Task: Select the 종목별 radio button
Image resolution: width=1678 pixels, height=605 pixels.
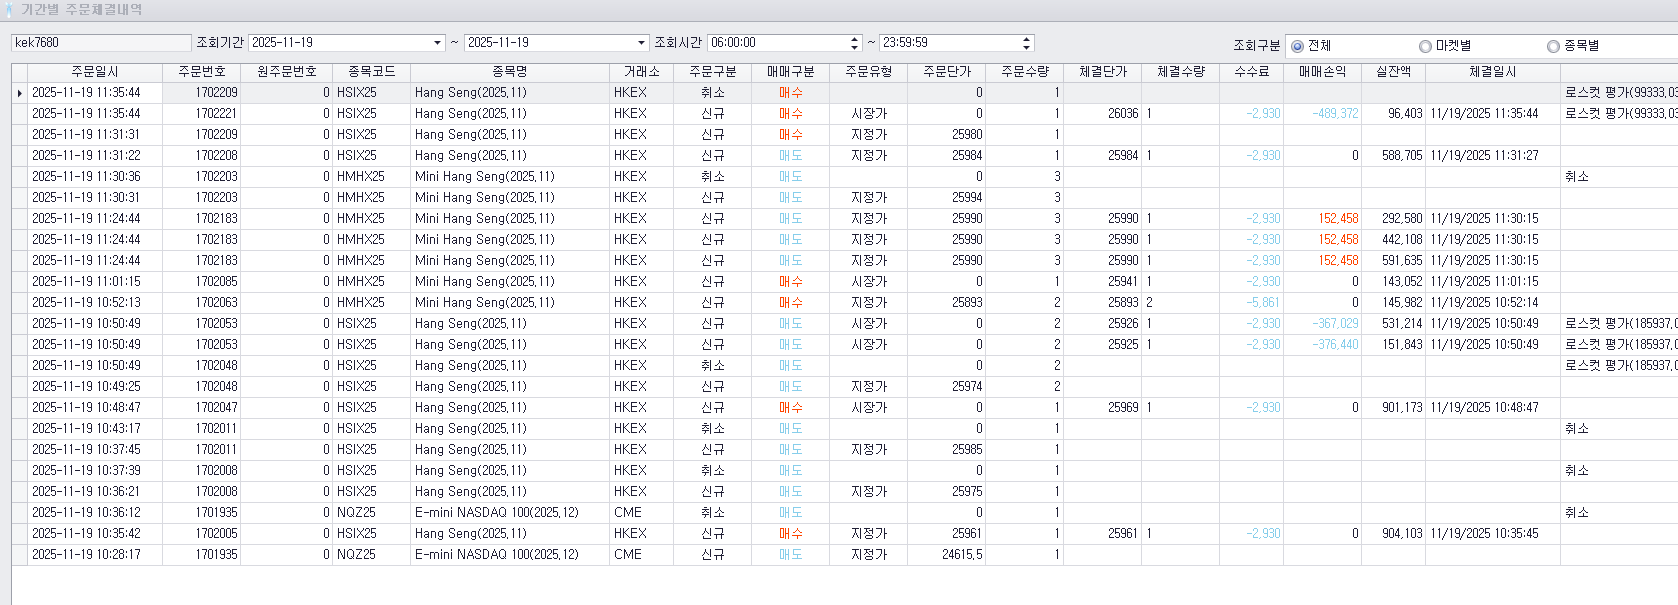Action: pos(1553,46)
